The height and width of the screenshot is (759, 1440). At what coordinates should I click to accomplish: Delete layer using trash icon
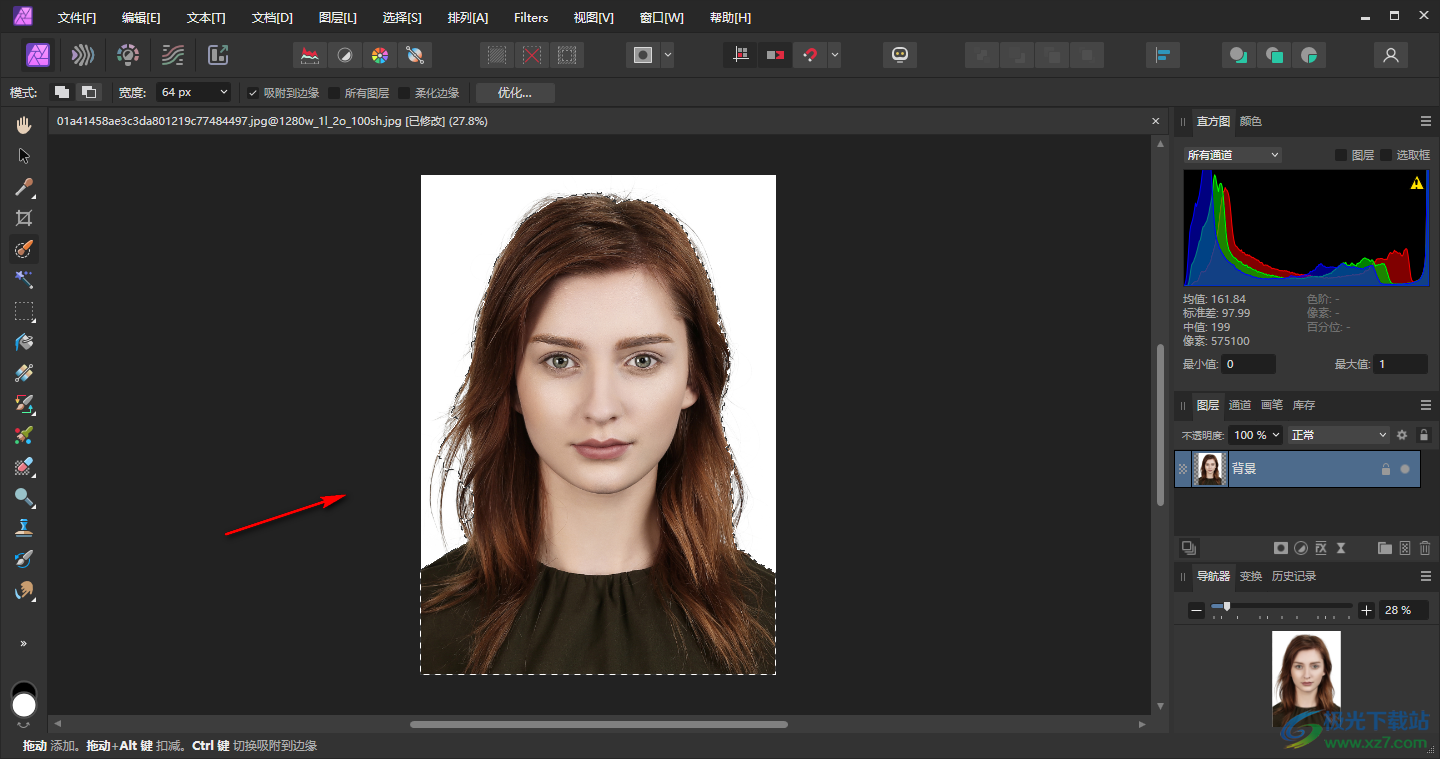1425,548
